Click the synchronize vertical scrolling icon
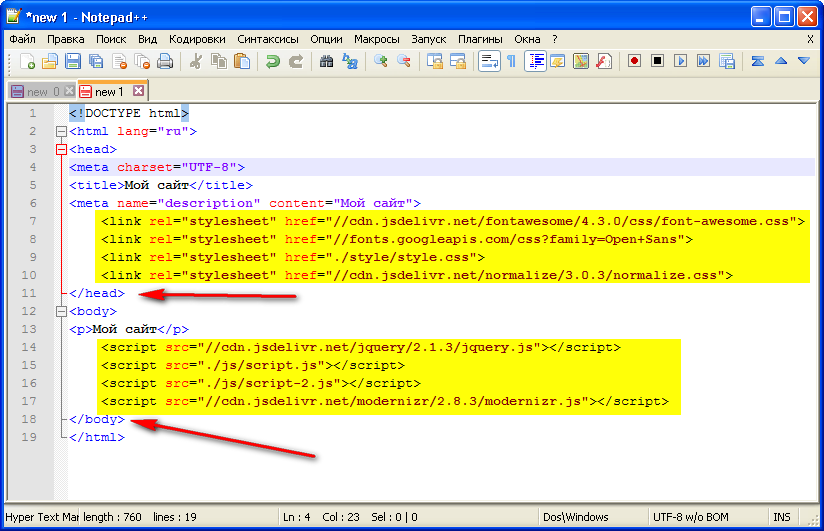The image size is (824, 531). click(435, 62)
